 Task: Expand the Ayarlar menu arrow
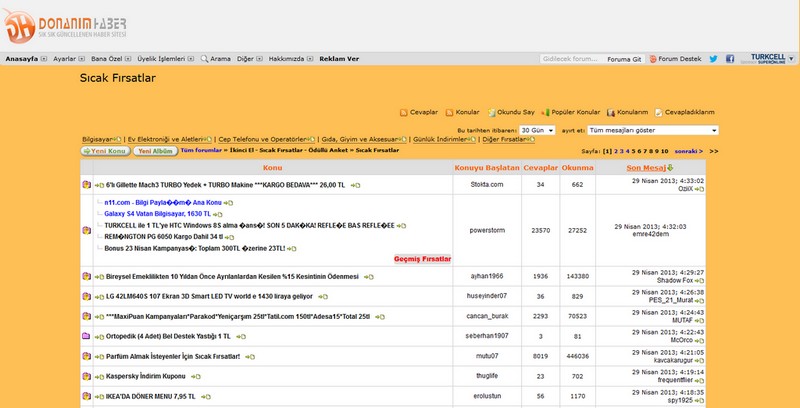tap(82, 59)
